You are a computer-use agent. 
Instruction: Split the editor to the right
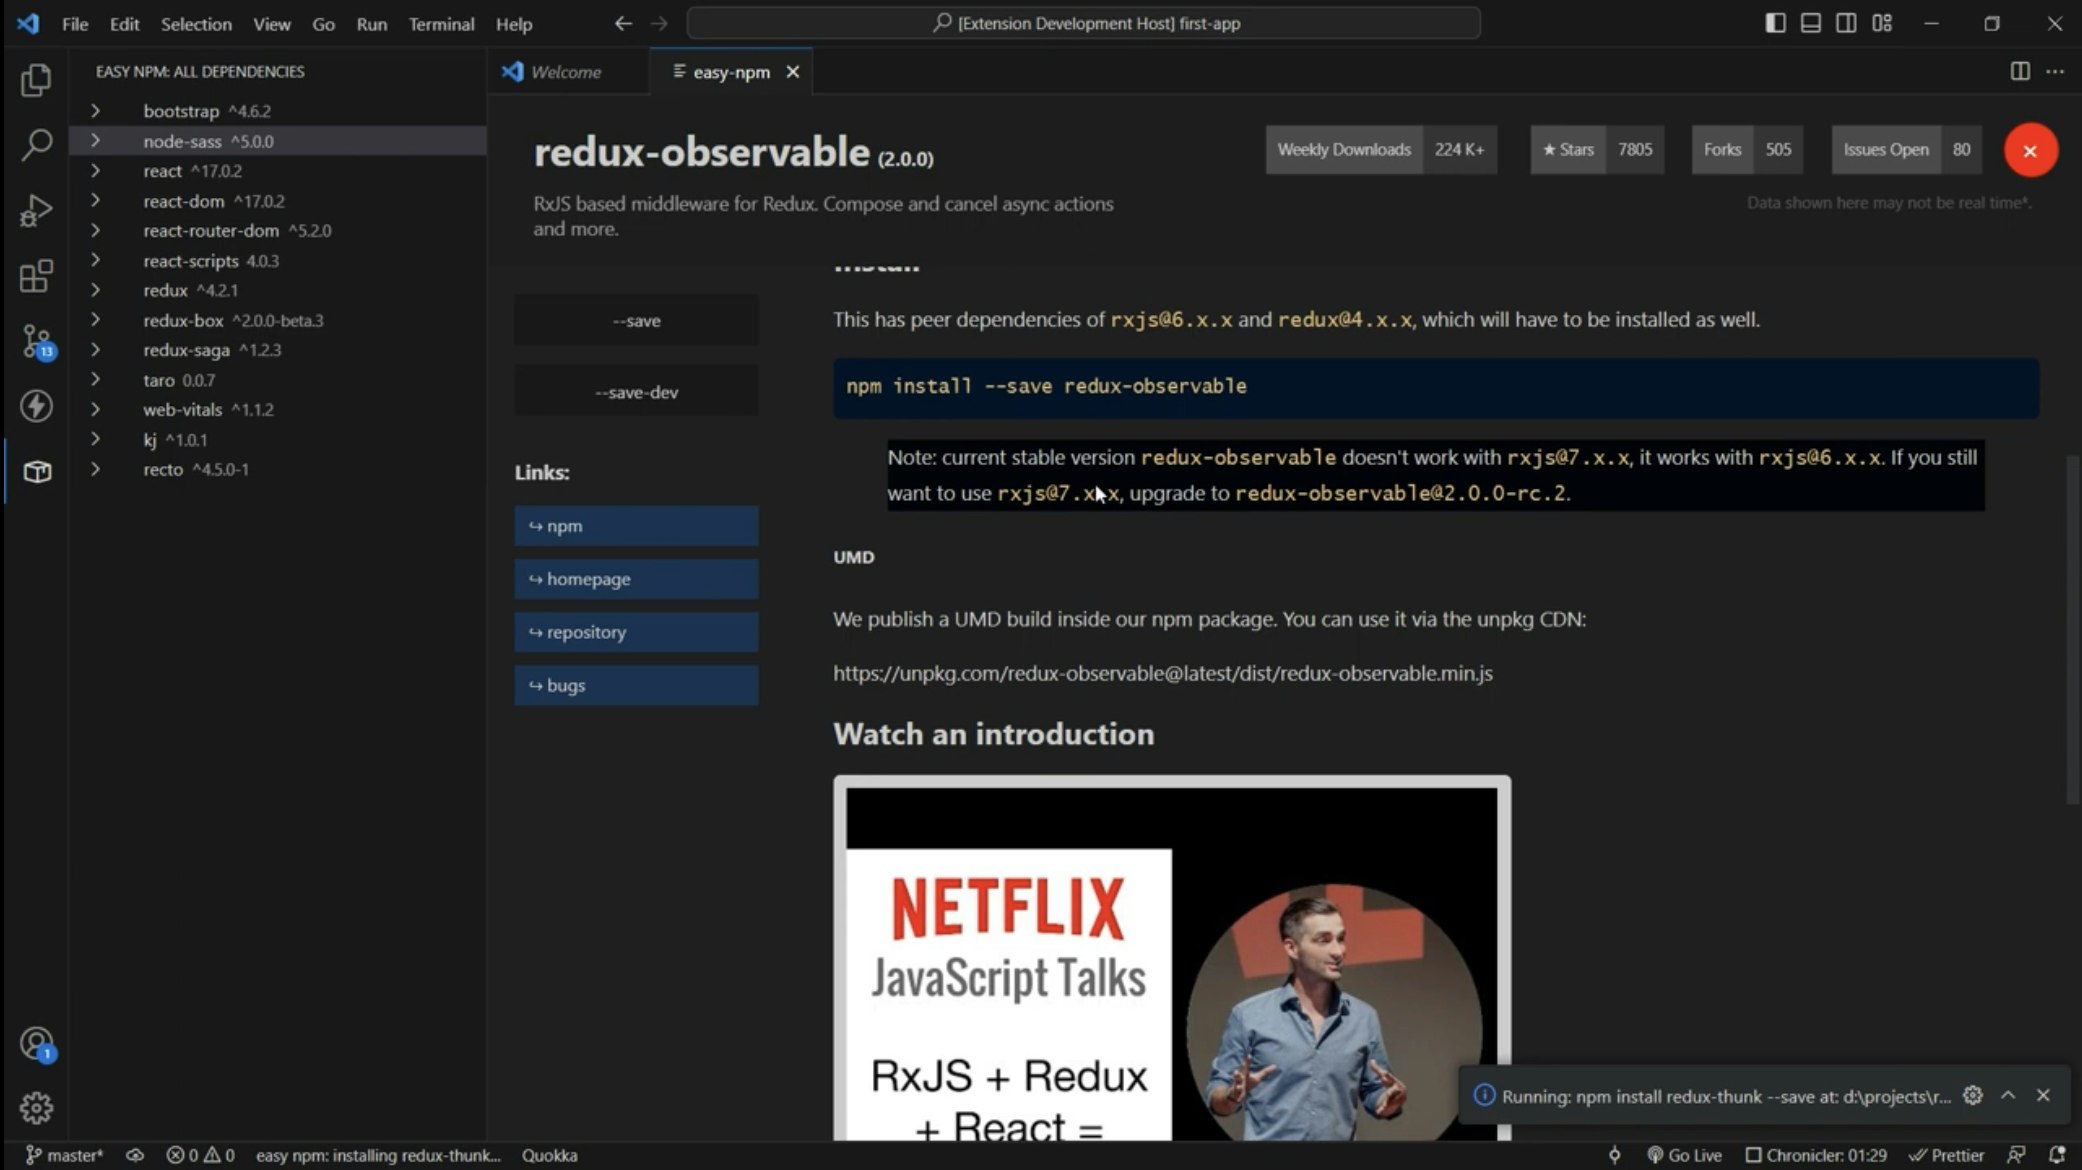2020,71
